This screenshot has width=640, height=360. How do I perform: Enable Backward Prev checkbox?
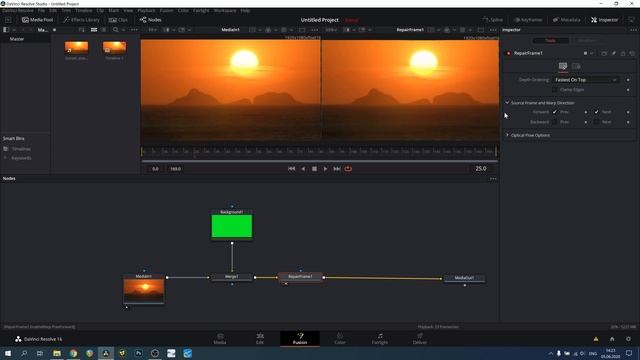555,122
